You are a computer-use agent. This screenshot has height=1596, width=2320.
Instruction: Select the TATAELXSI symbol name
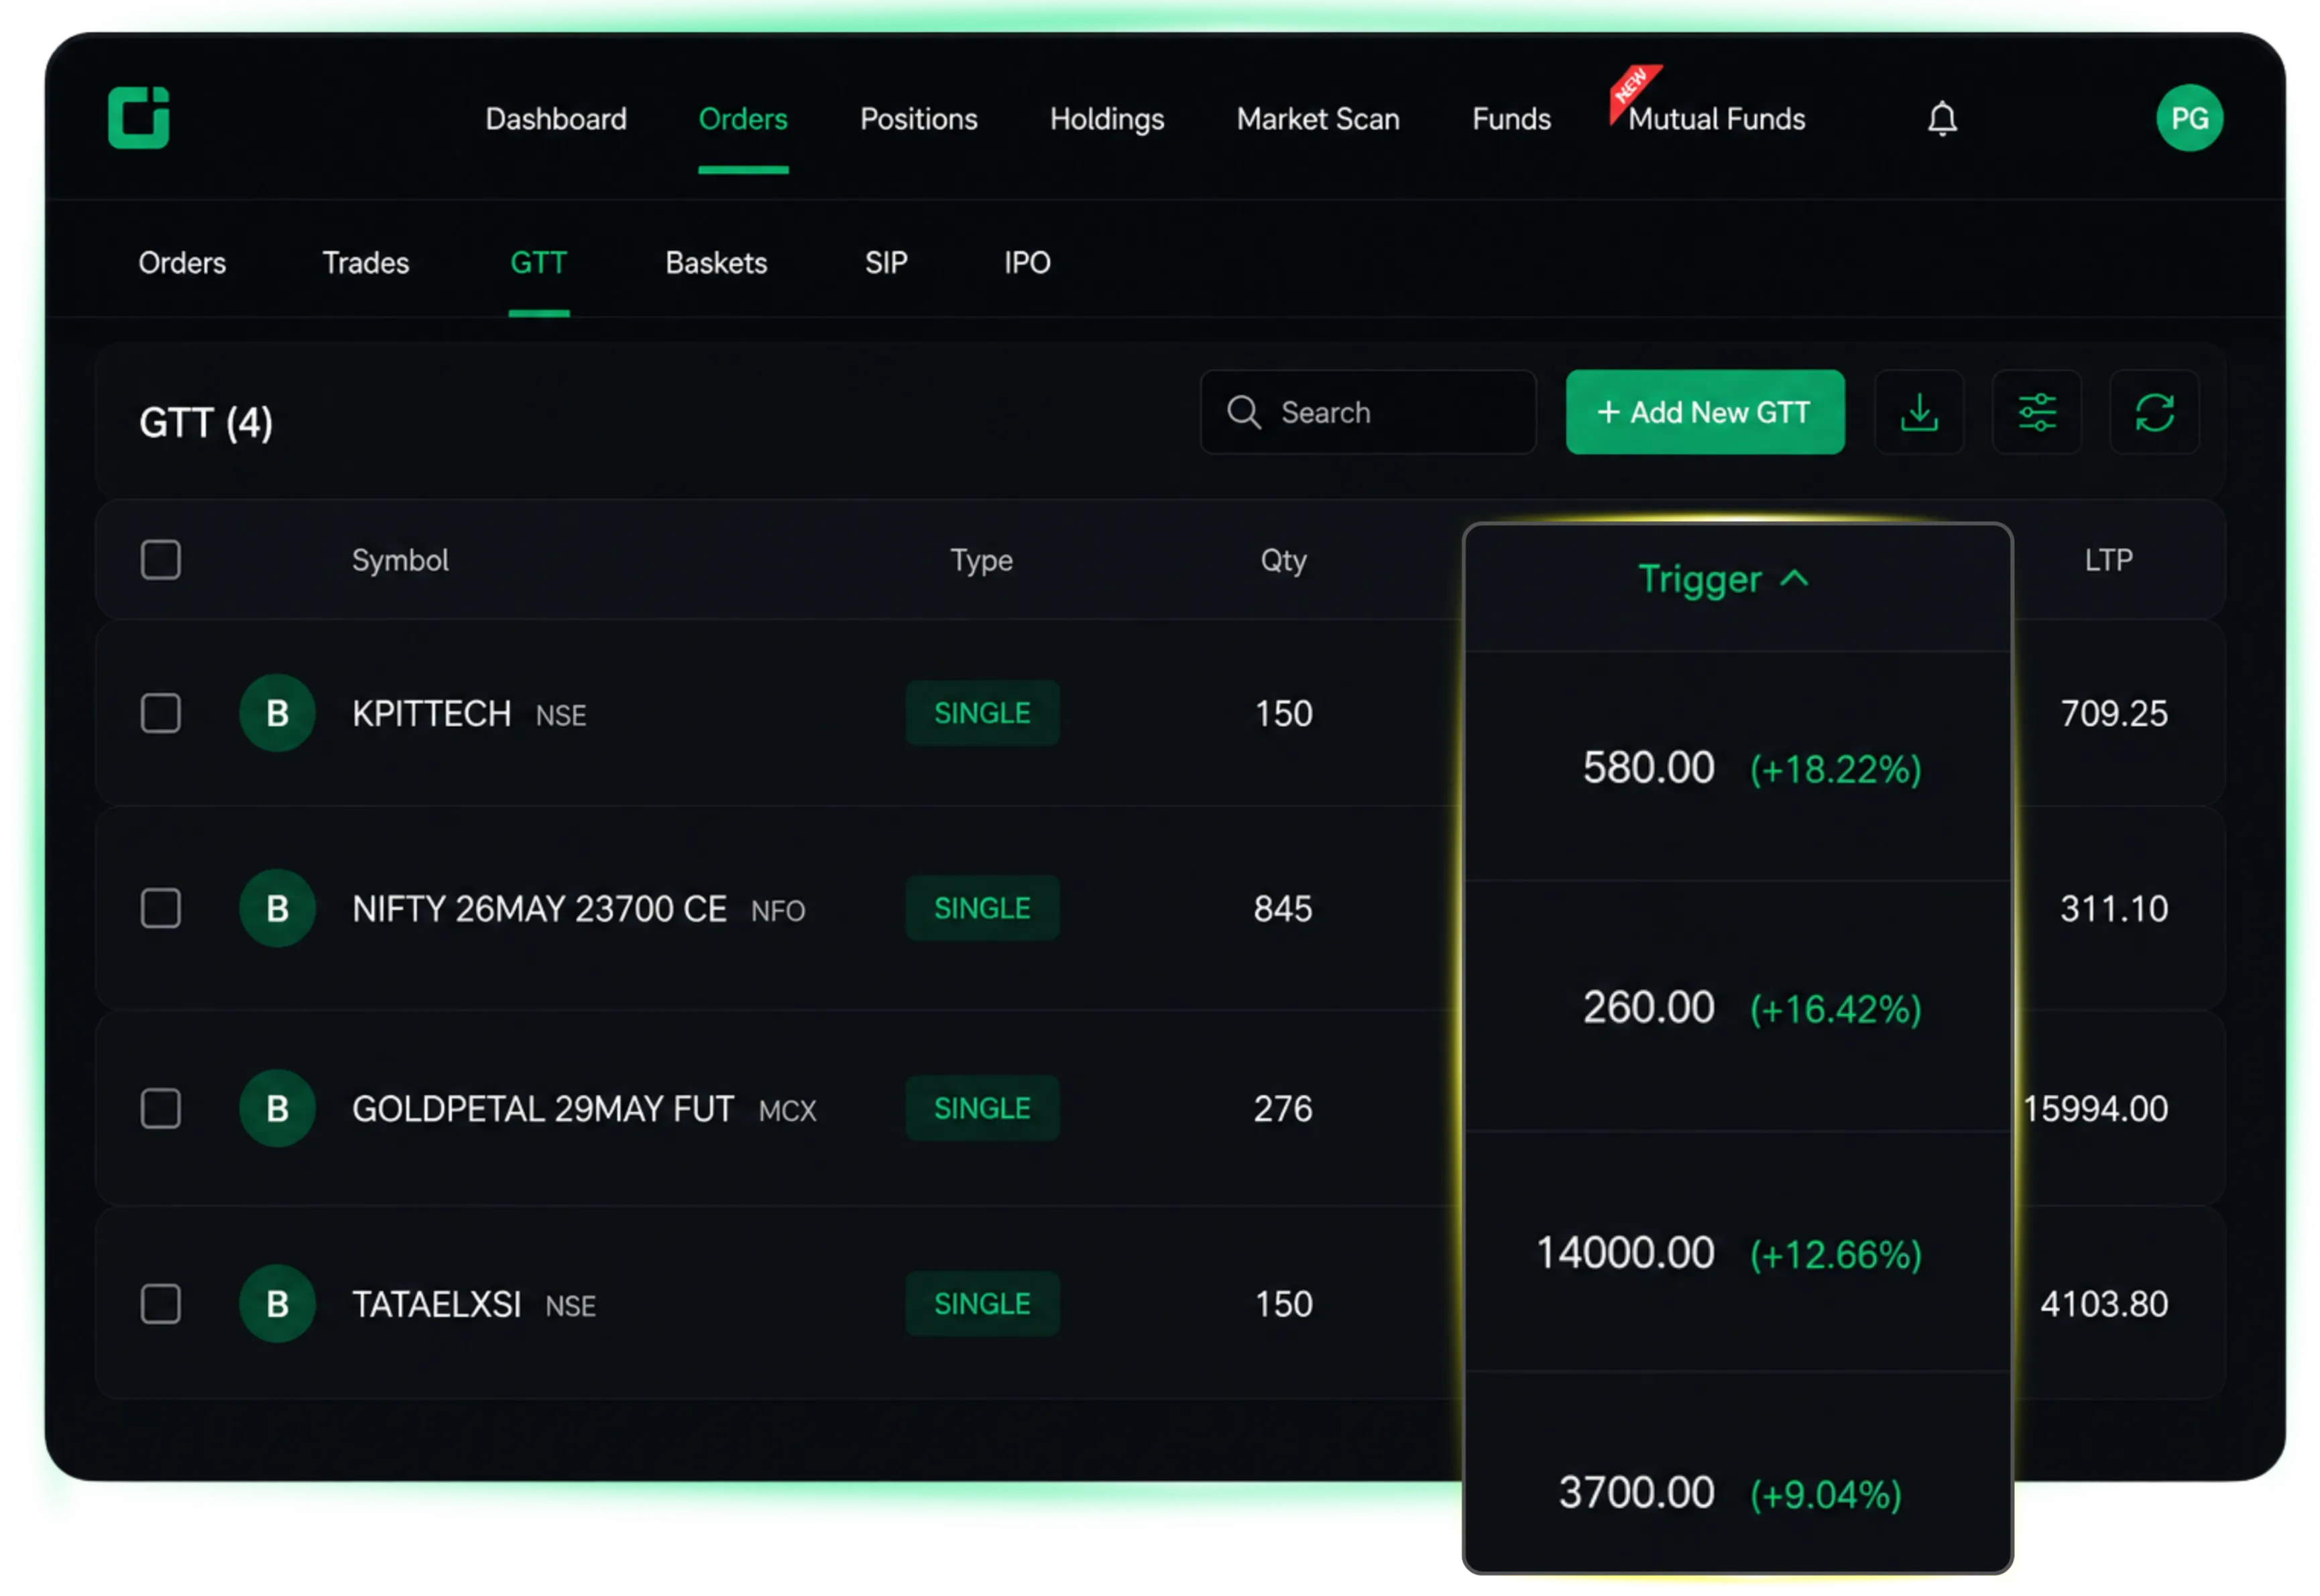click(437, 1305)
